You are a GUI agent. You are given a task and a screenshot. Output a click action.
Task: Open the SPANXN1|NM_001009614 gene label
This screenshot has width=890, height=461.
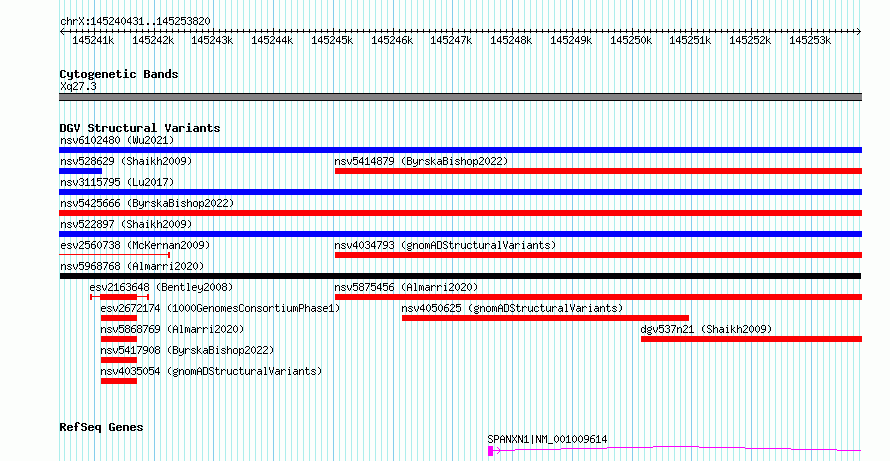click(x=547, y=439)
